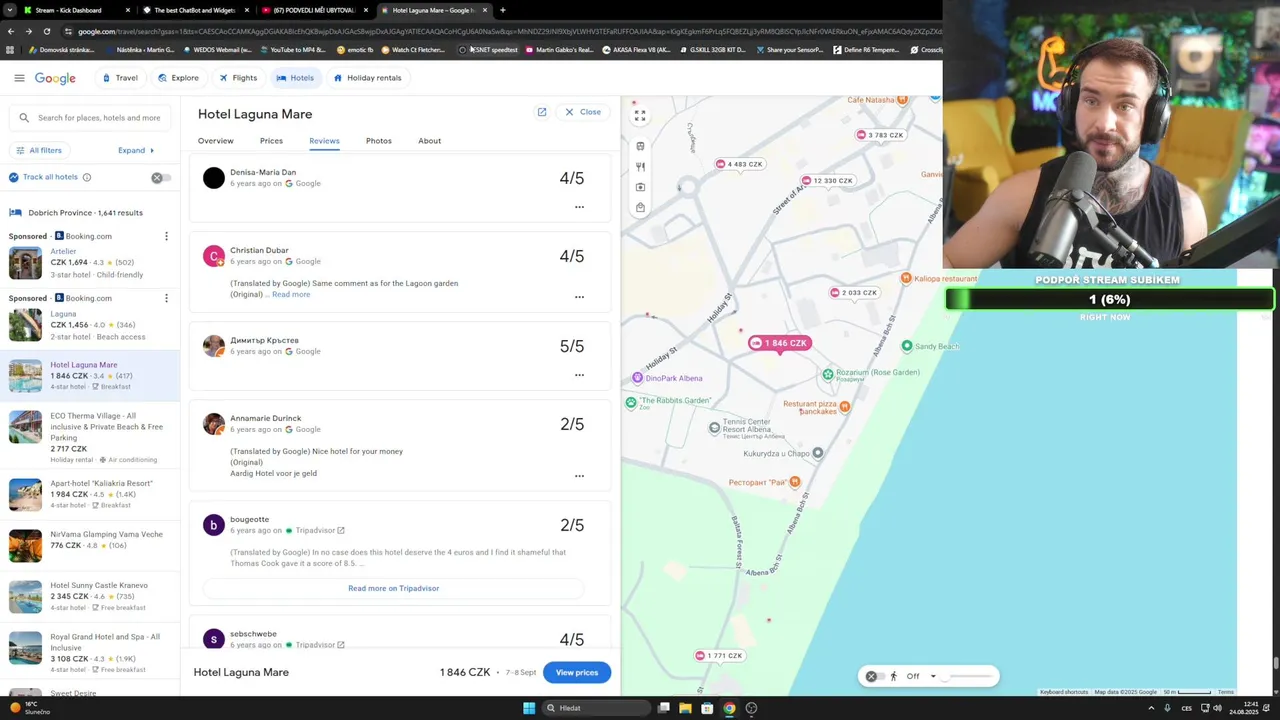Open info icon beside Track all hotels
The width and height of the screenshot is (1280, 720).
click(x=87, y=177)
